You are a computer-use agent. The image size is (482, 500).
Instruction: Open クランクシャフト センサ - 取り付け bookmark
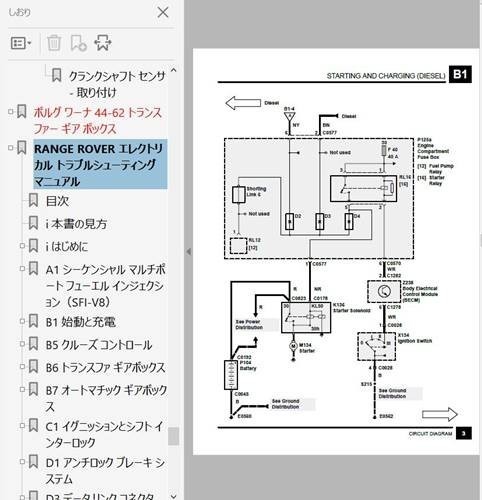[117, 84]
